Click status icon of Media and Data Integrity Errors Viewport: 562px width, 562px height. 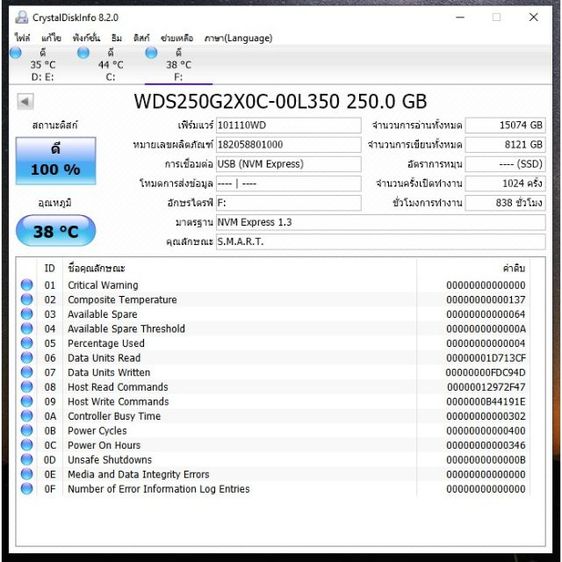pyautogui.click(x=27, y=474)
